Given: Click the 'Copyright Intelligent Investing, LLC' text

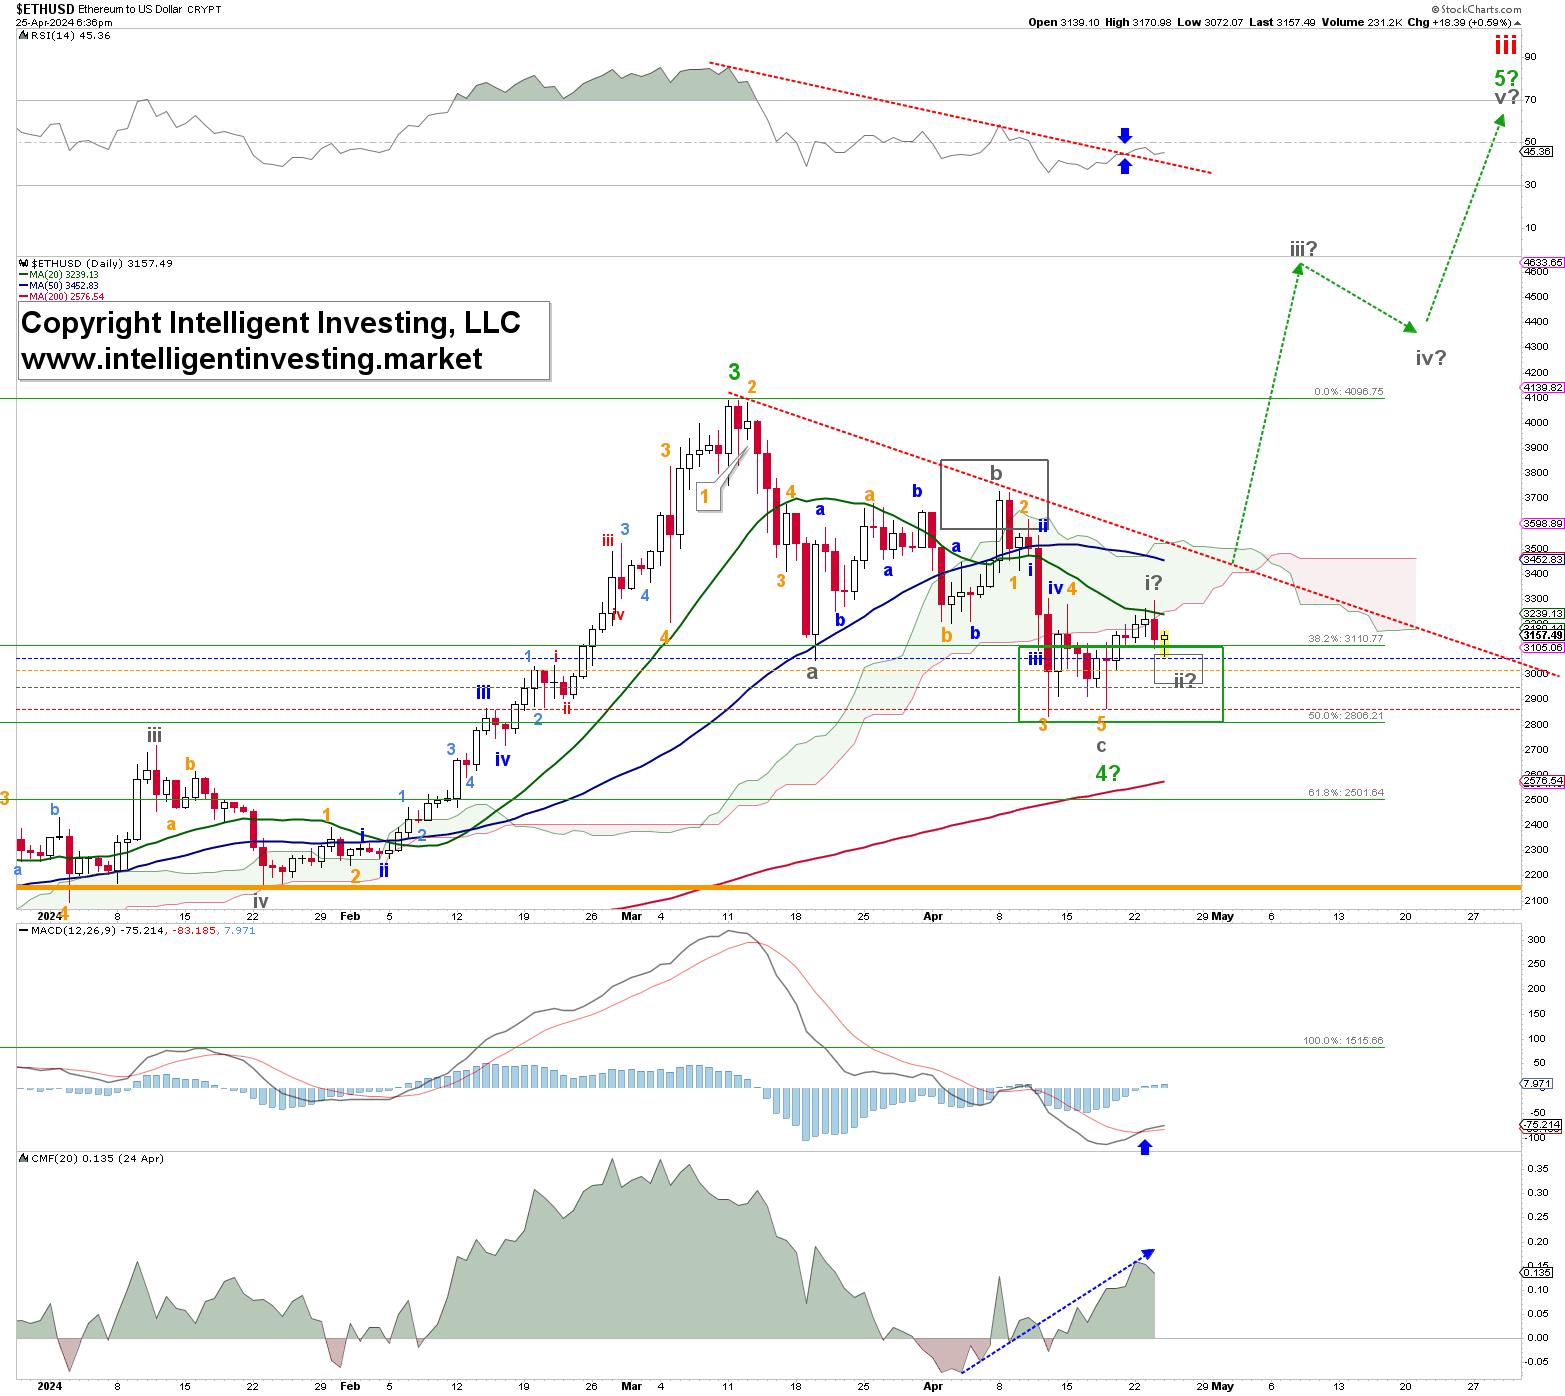Looking at the screenshot, I should (271, 323).
